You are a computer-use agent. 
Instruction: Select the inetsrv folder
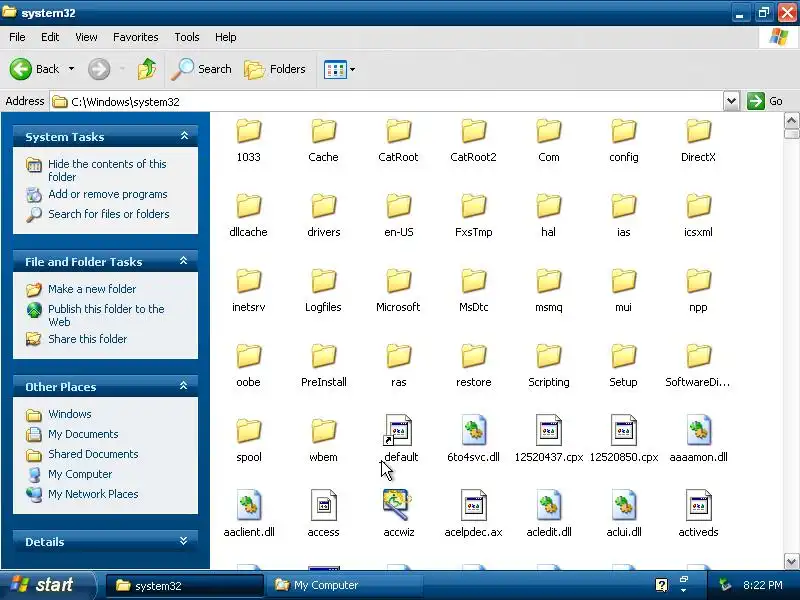[248, 291]
